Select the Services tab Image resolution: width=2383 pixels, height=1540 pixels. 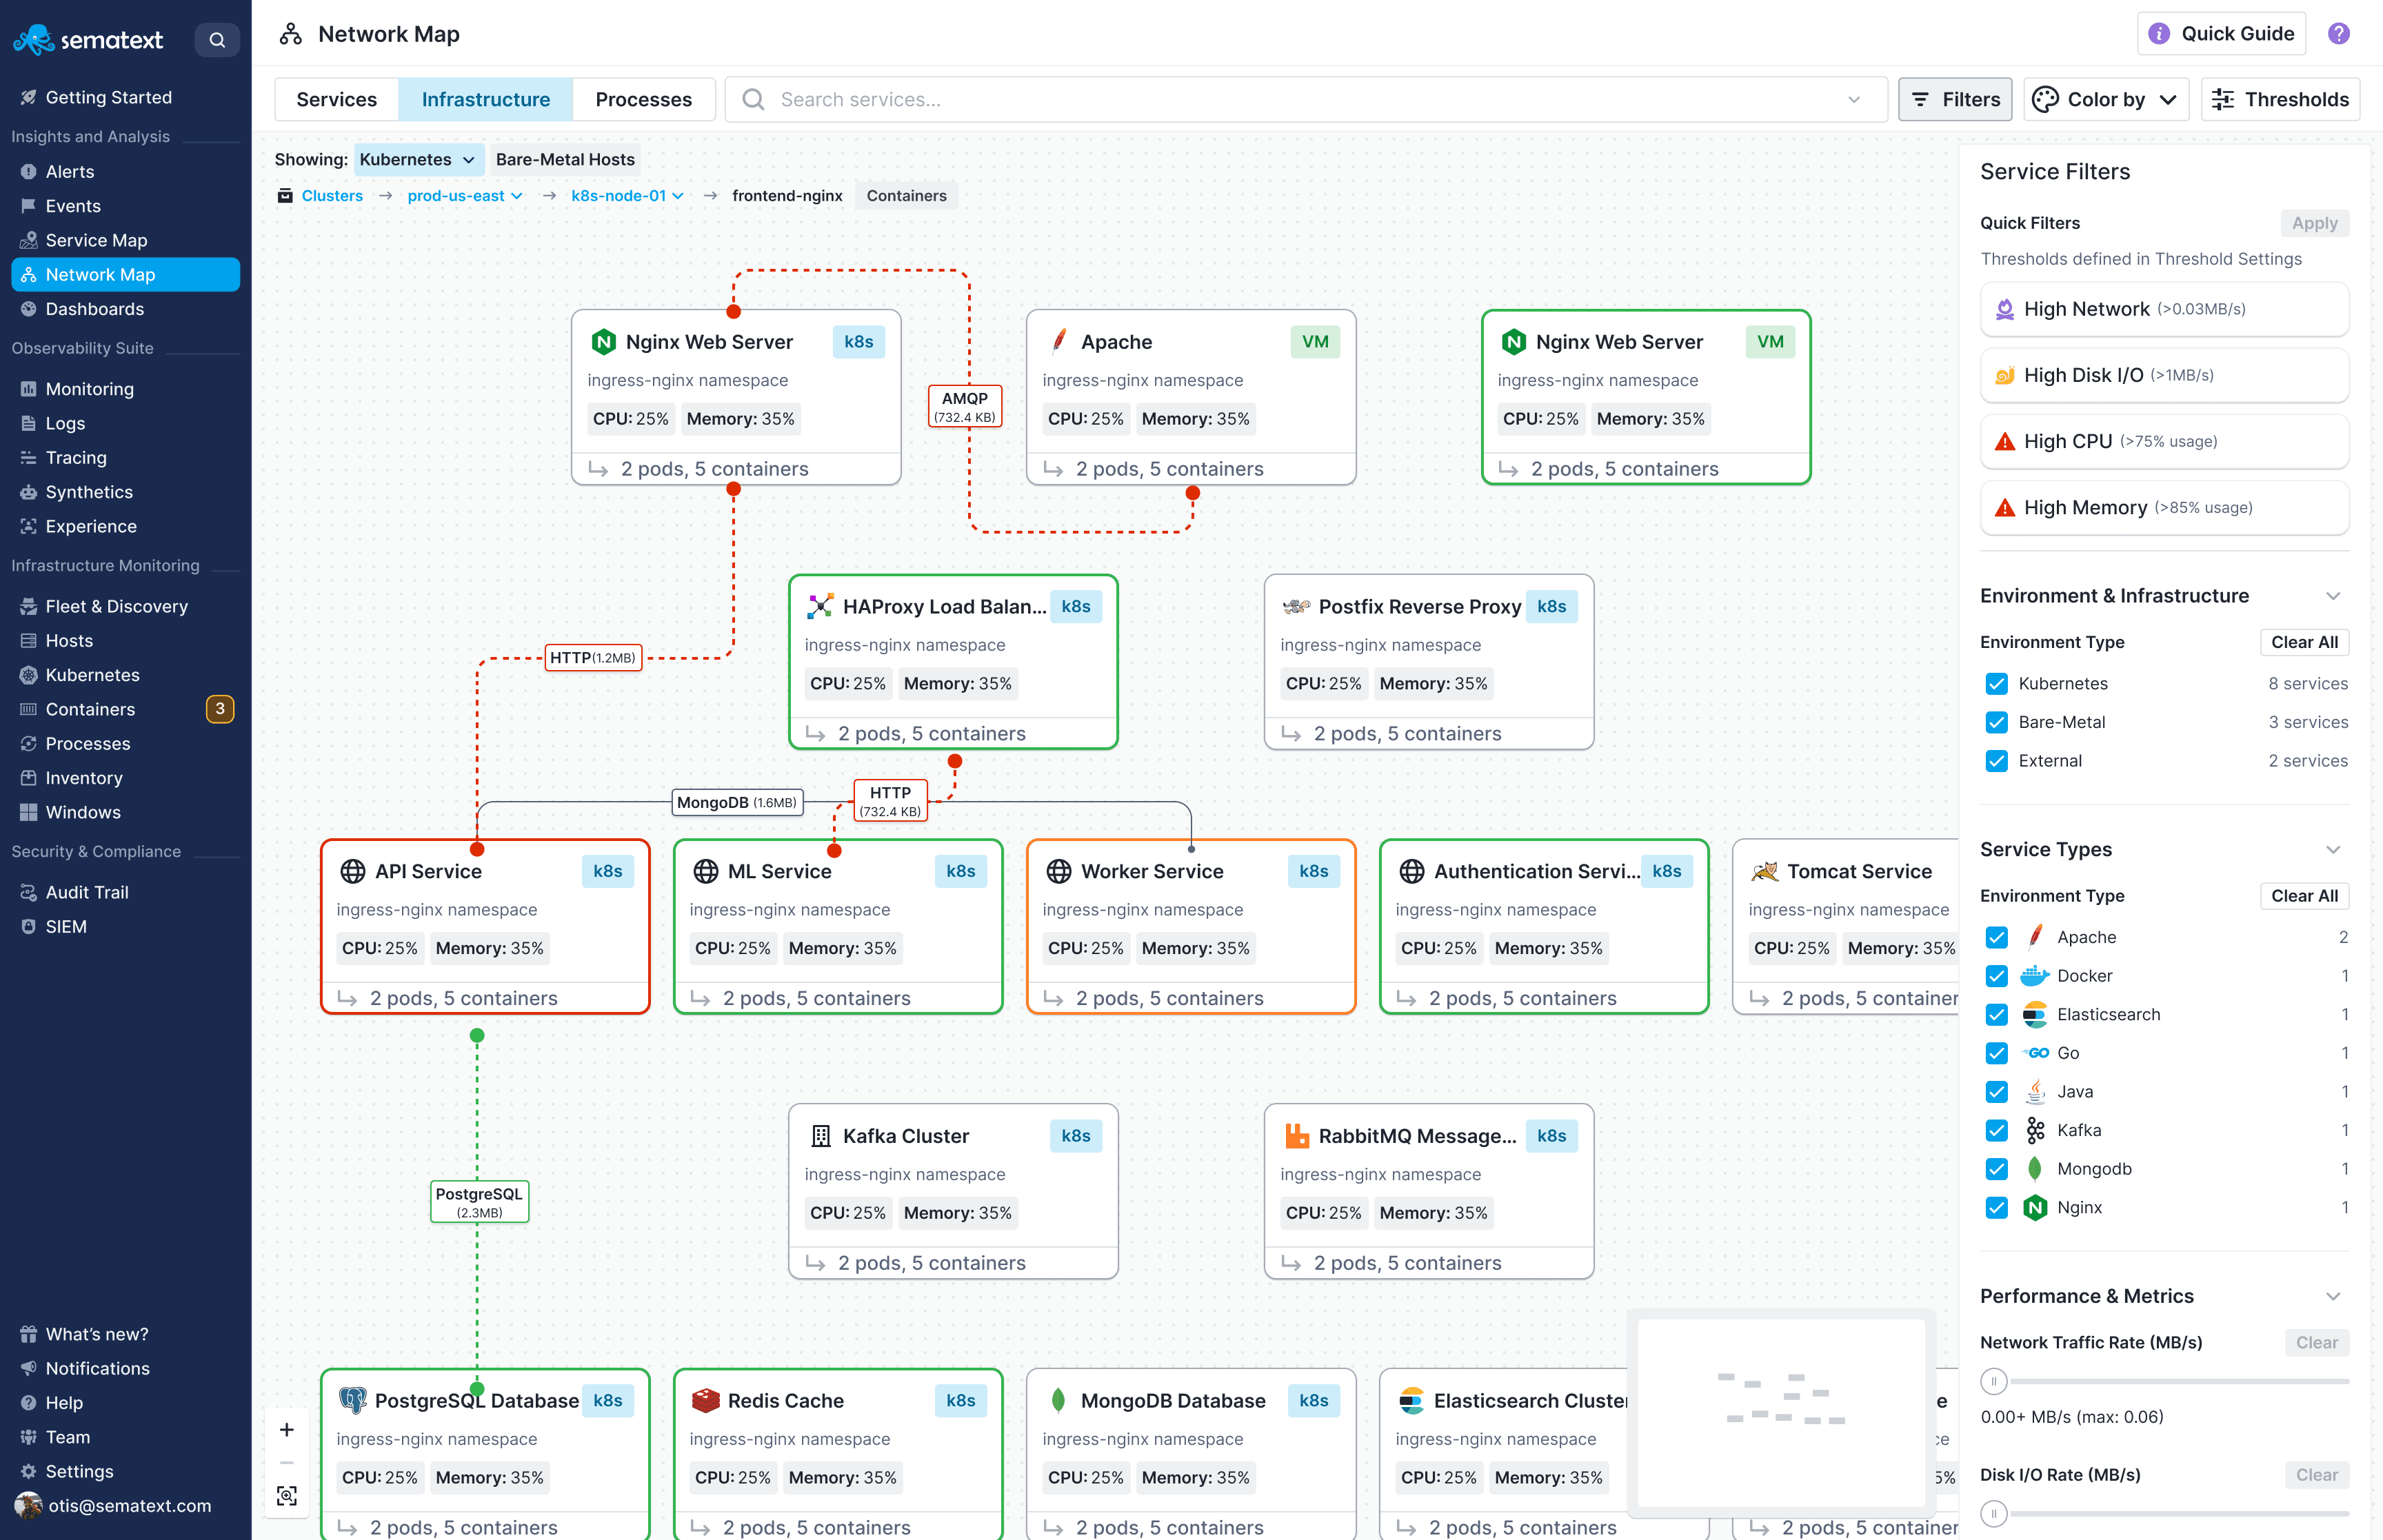[336, 99]
